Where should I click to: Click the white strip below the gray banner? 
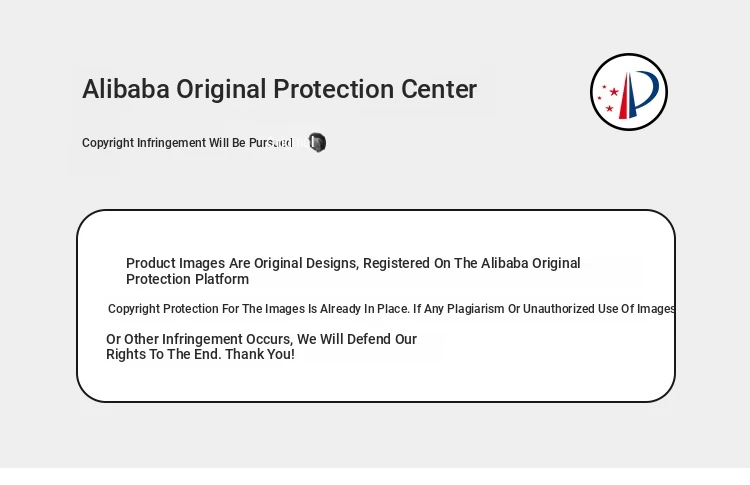click(375, 476)
